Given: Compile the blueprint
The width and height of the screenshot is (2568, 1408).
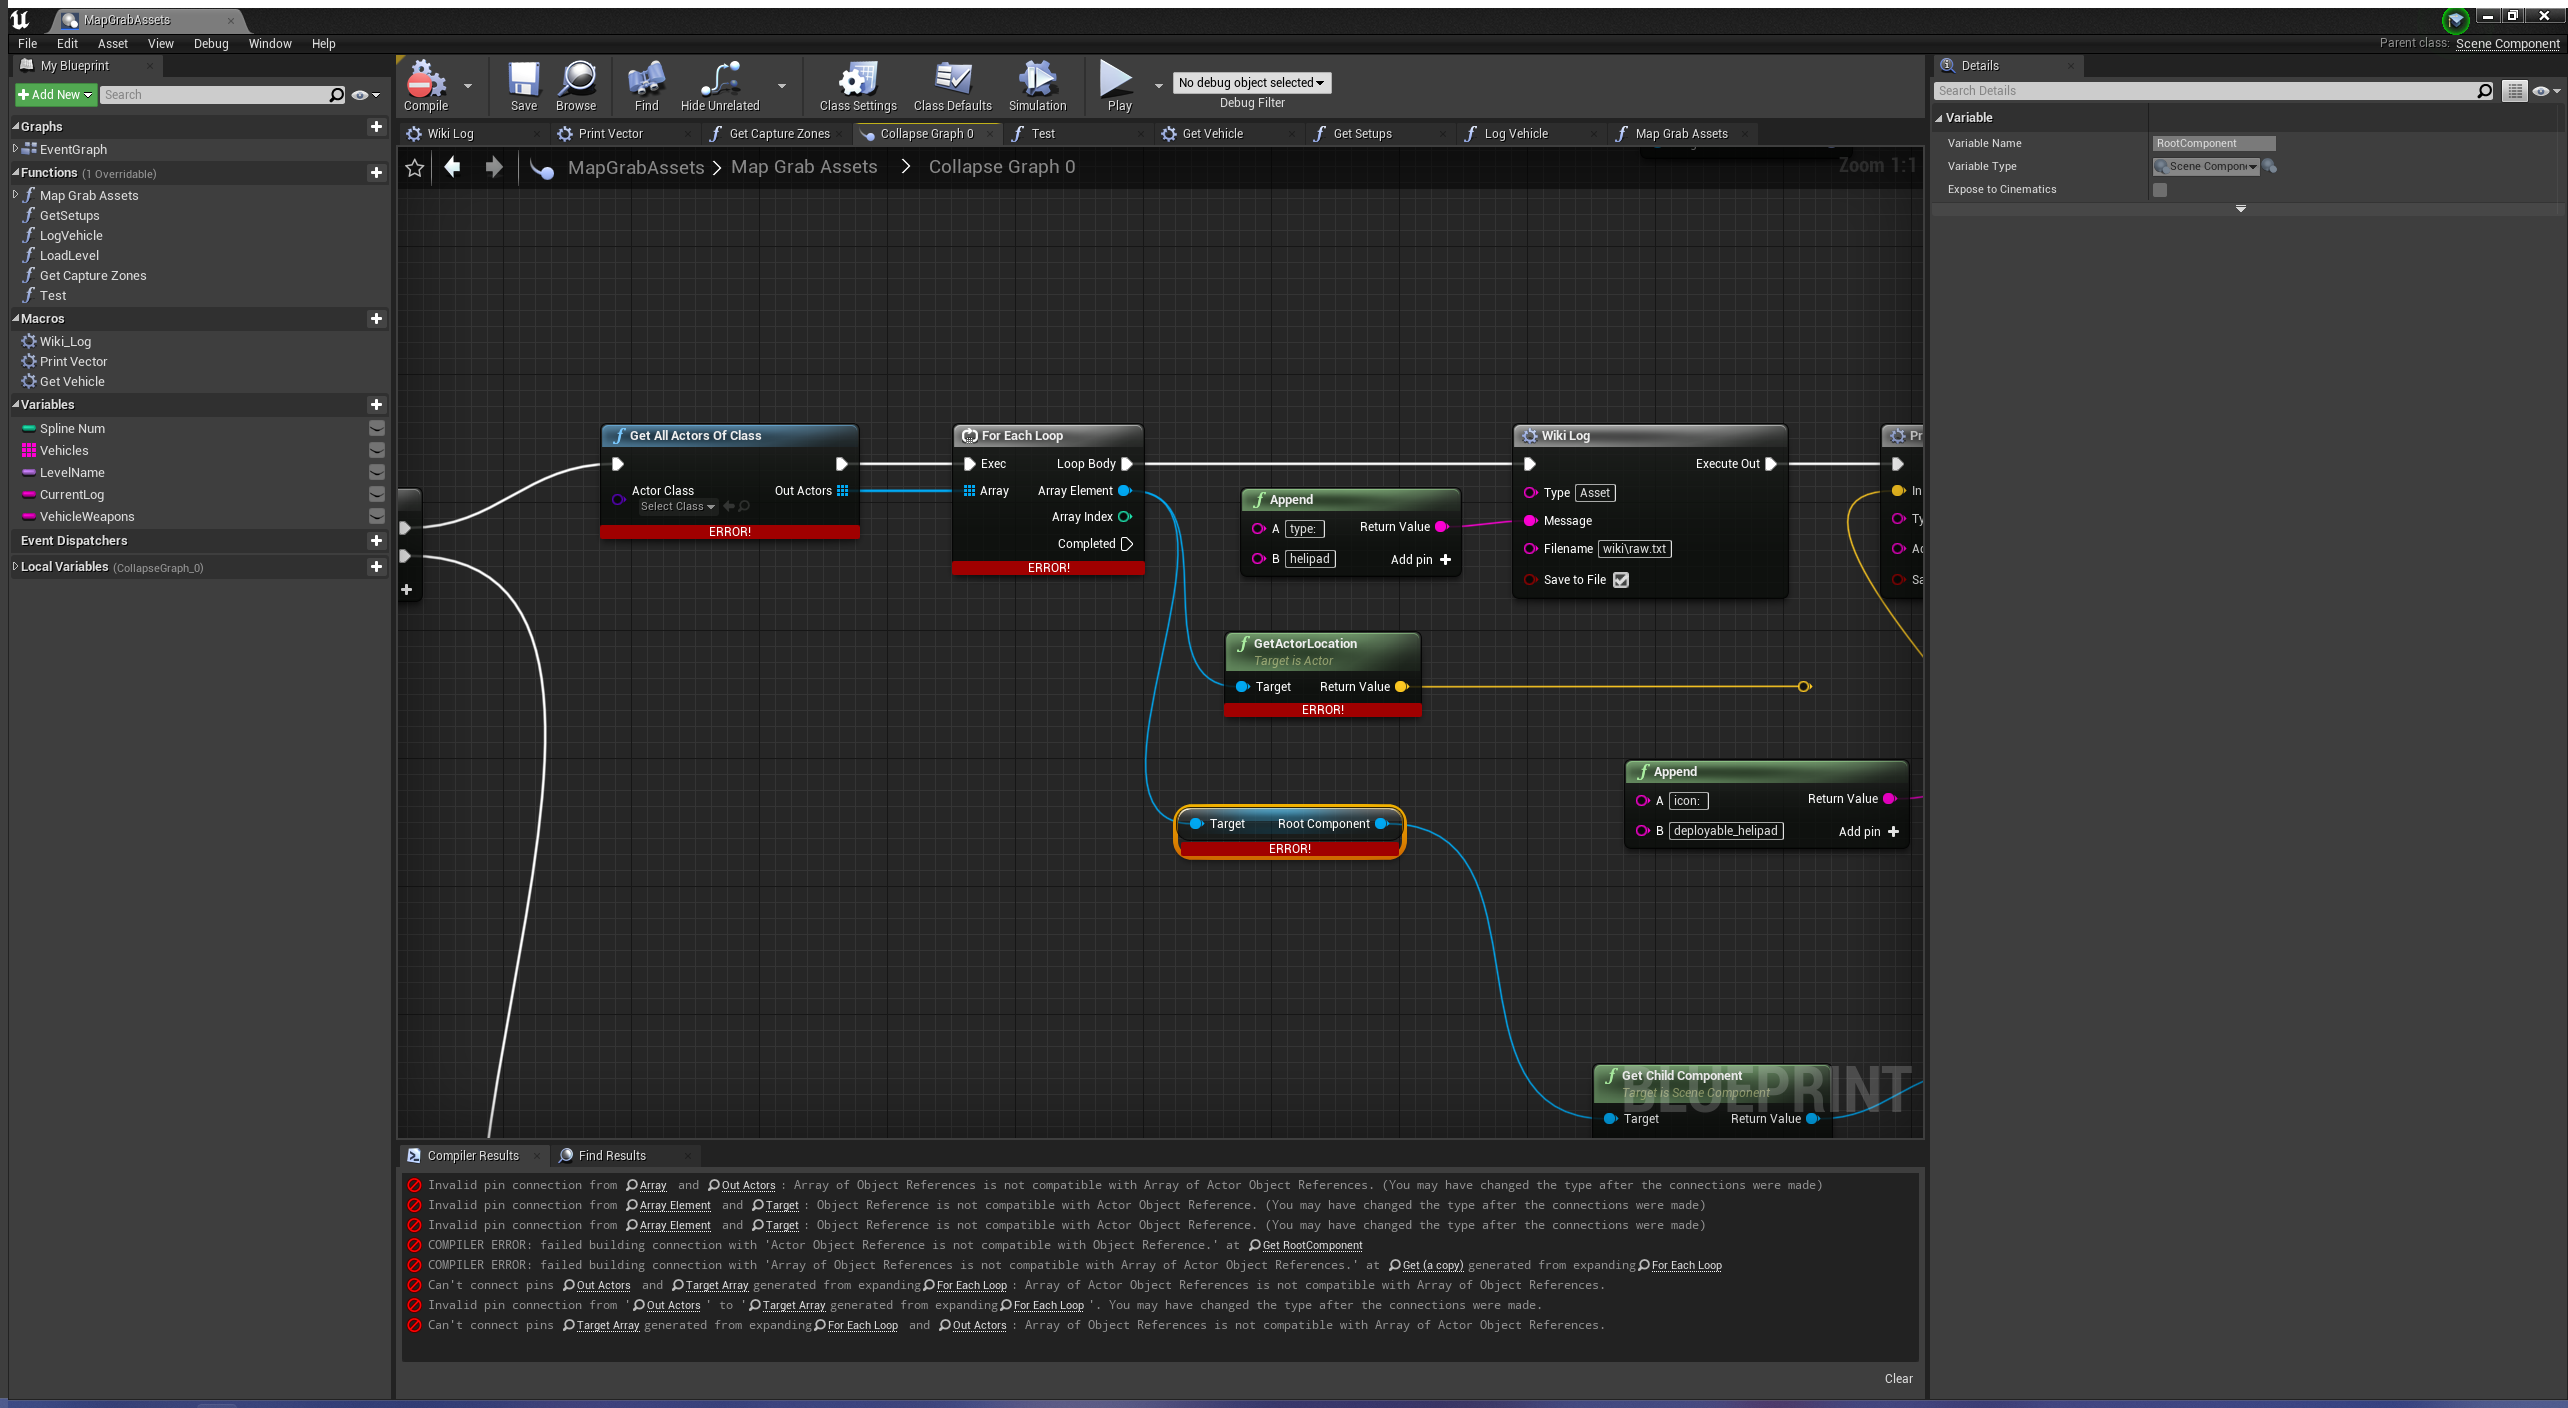Looking at the screenshot, I should 425,85.
